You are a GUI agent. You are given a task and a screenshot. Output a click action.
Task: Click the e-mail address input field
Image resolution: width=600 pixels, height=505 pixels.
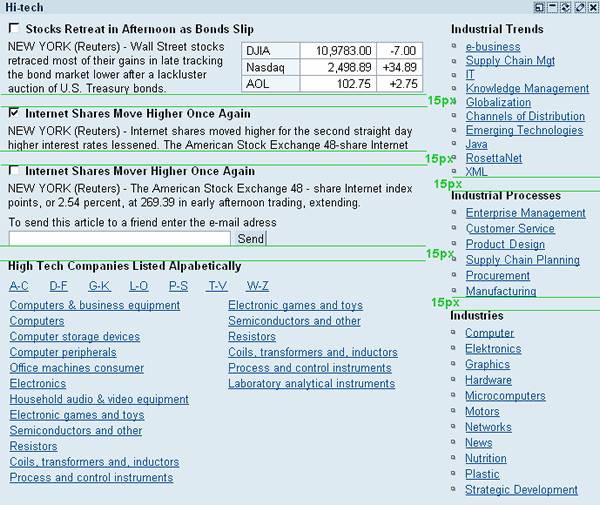tap(119, 239)
